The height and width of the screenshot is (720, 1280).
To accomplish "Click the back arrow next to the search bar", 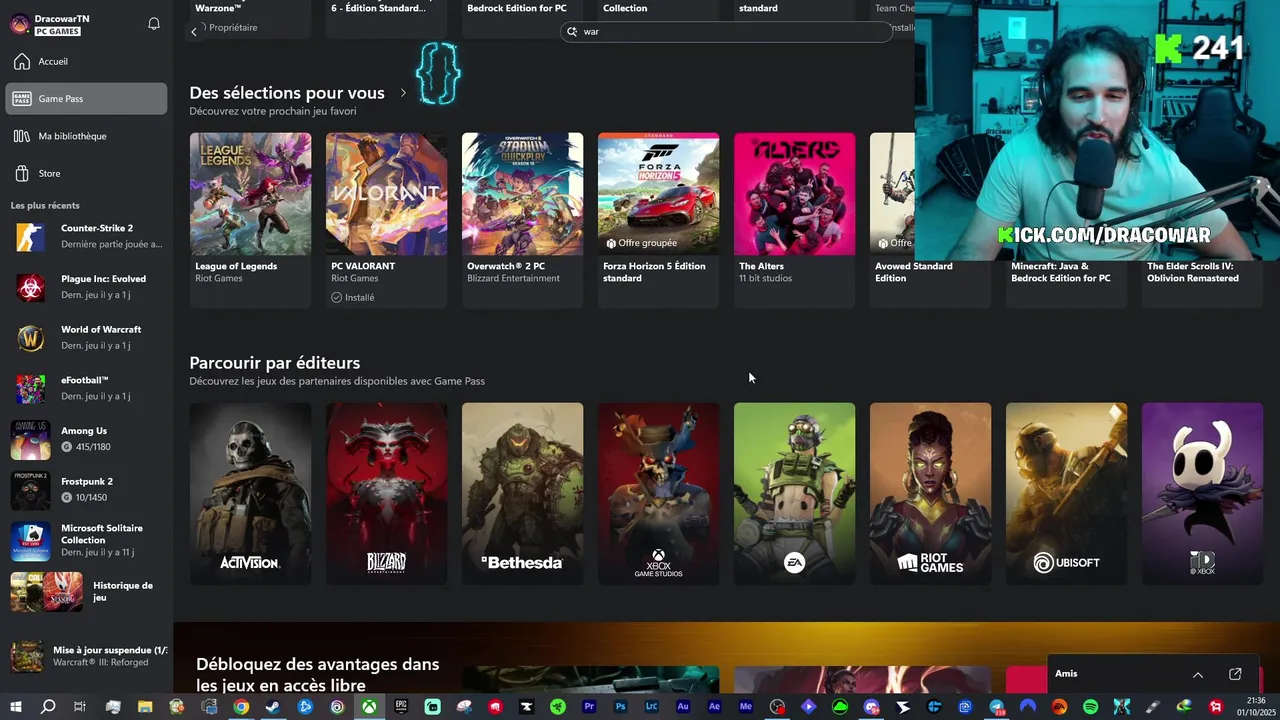I will pyautogui.click(x=194, y=32).
